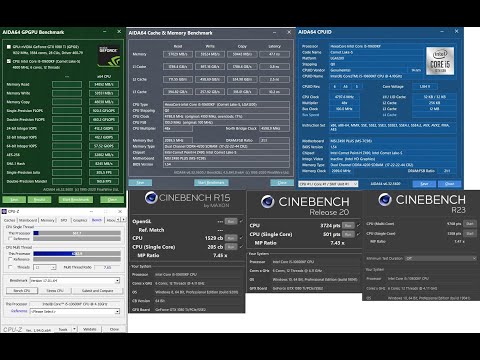Expand the Reference 'Please Select' dropdown
This screenshot has width=480, height=360.
click(75, 311)
